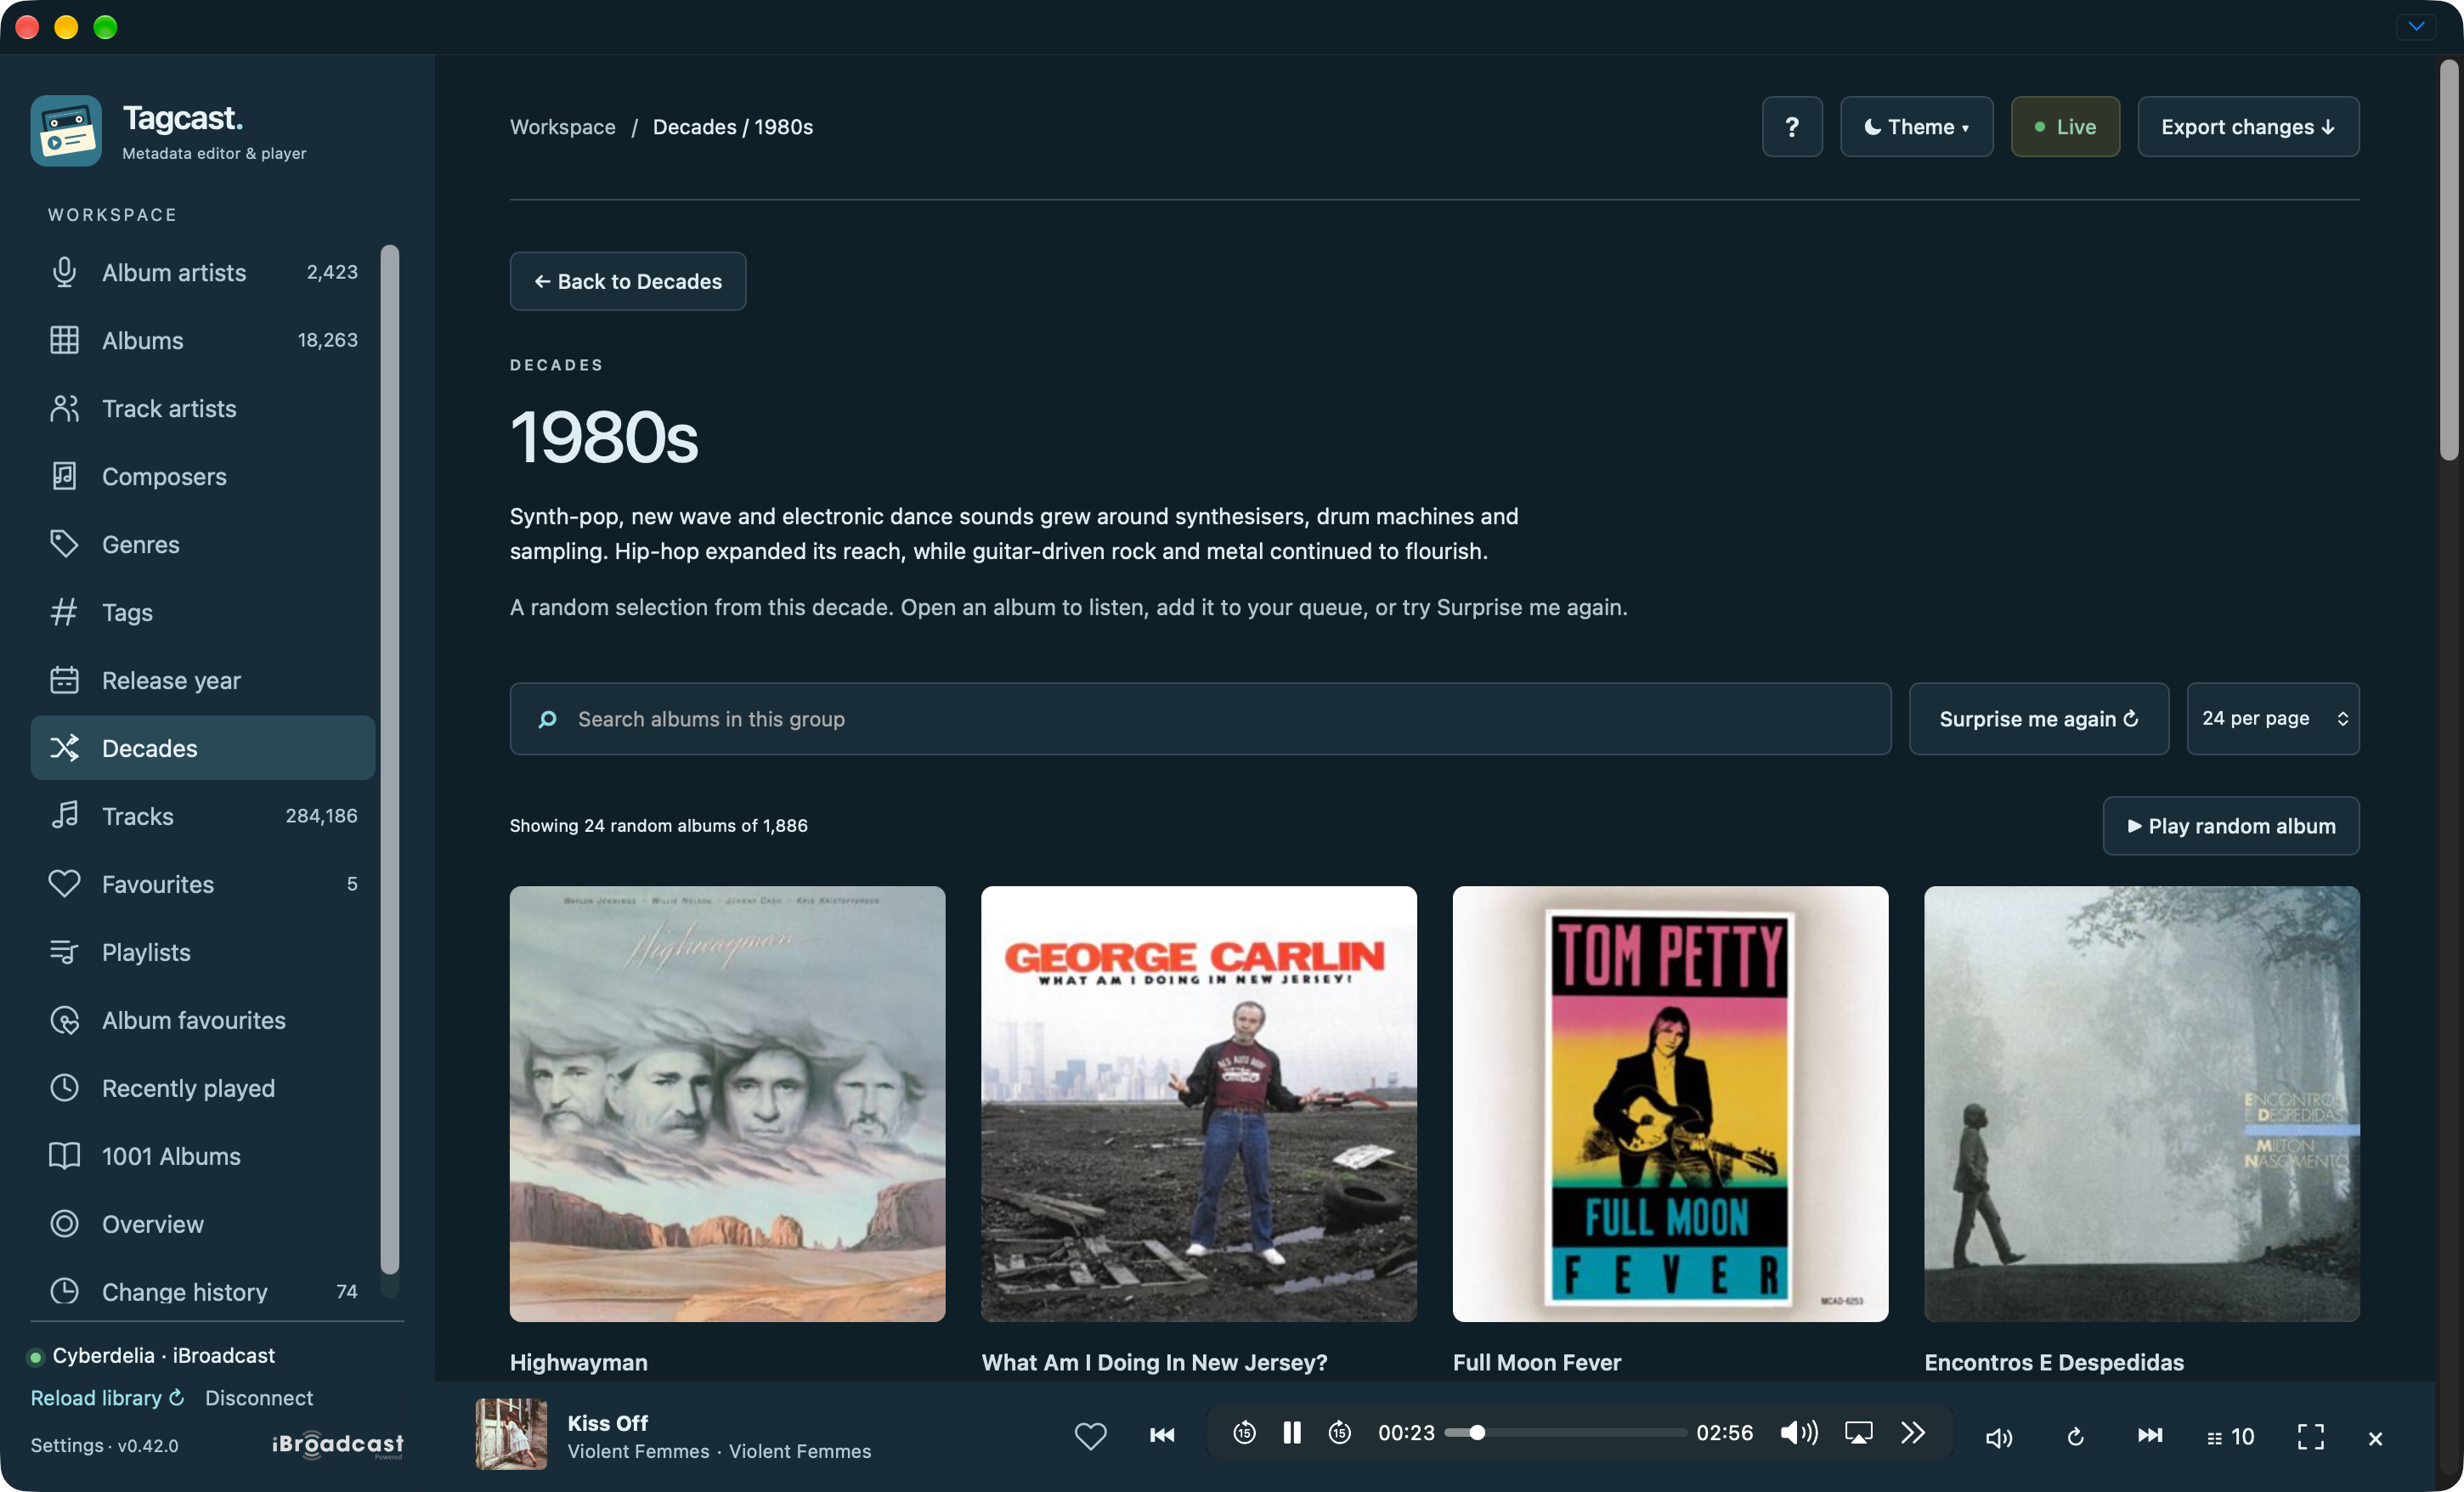Image resolution: width=2464 pixels, height=1492 pixels.
Task: Click the track progress slider
Action: tap(1565, 1433)
